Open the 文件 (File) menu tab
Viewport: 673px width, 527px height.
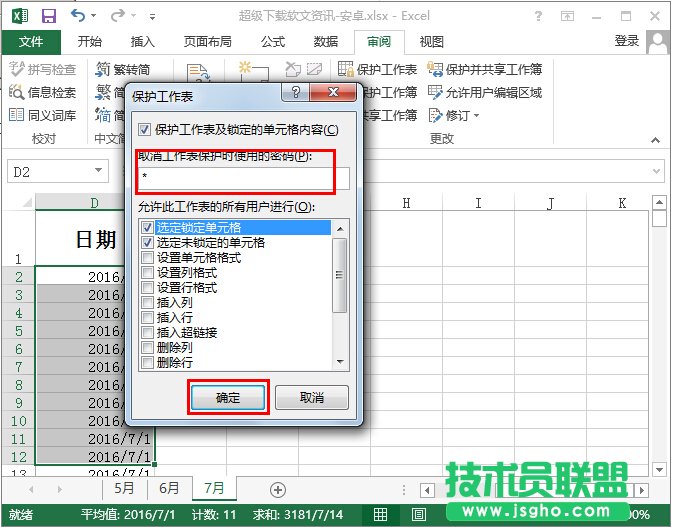tap(32, 41)
